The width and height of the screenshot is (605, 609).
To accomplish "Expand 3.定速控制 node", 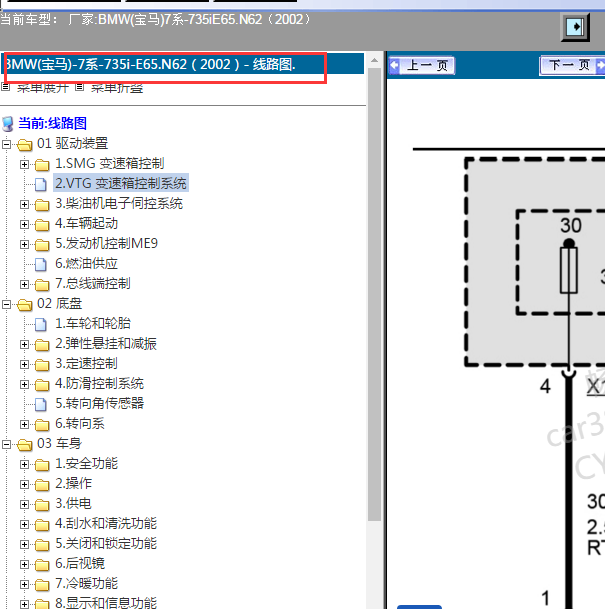I will point(24,364).
